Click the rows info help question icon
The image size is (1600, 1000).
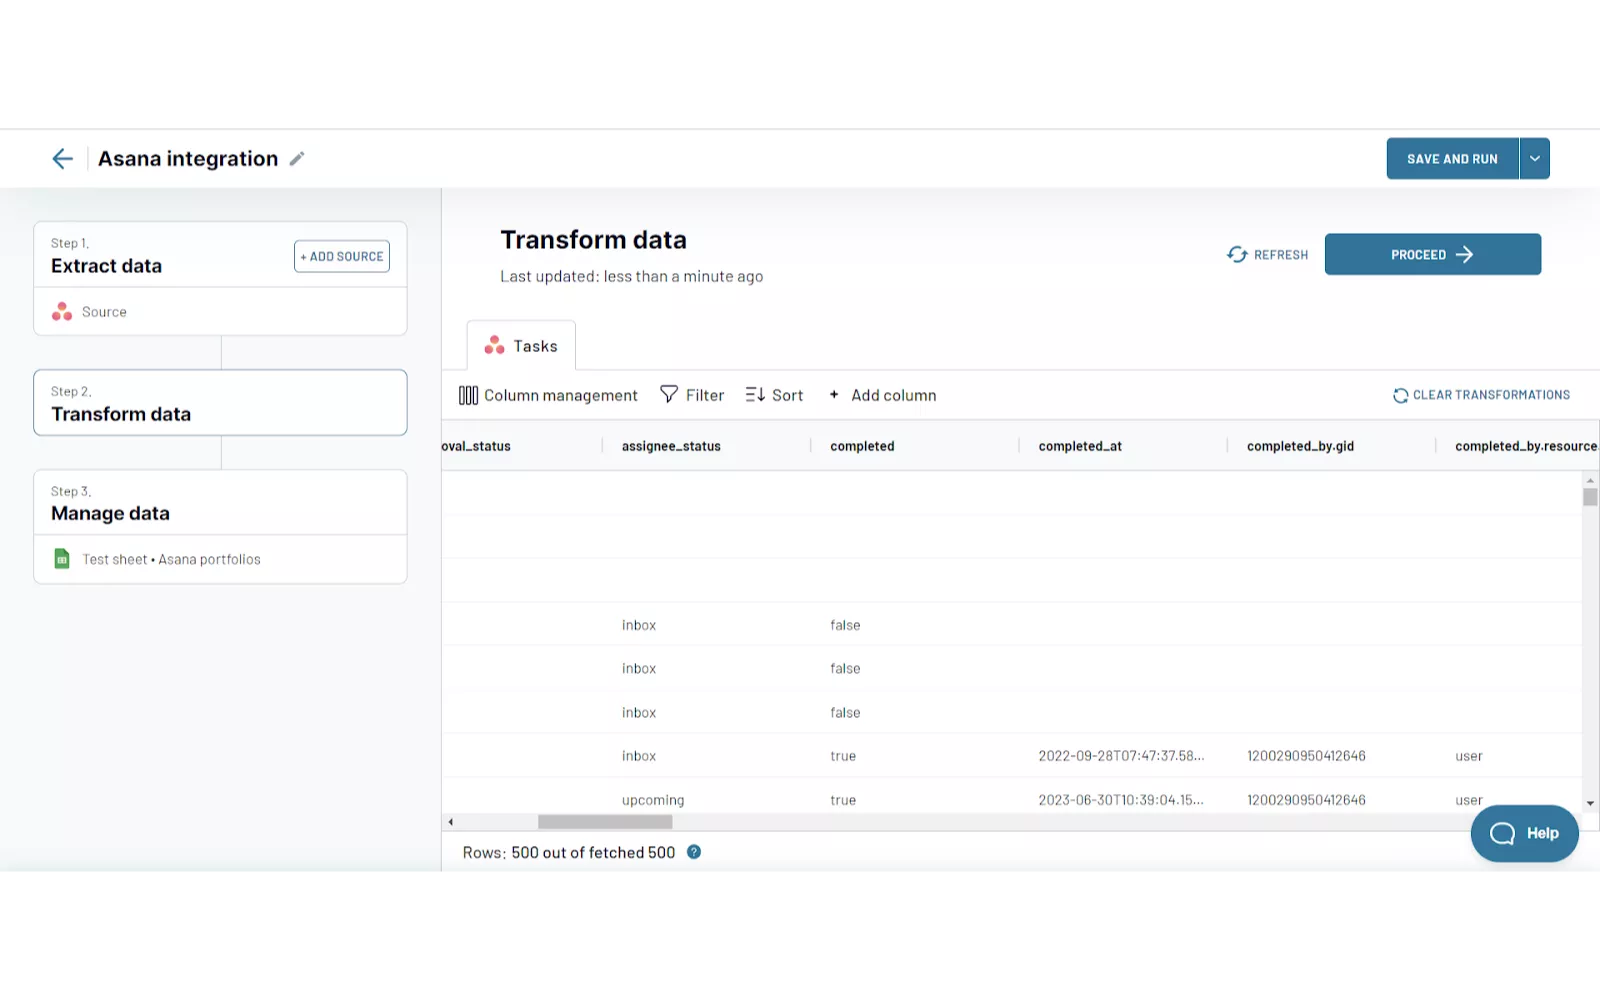click(x=694, y=852)
